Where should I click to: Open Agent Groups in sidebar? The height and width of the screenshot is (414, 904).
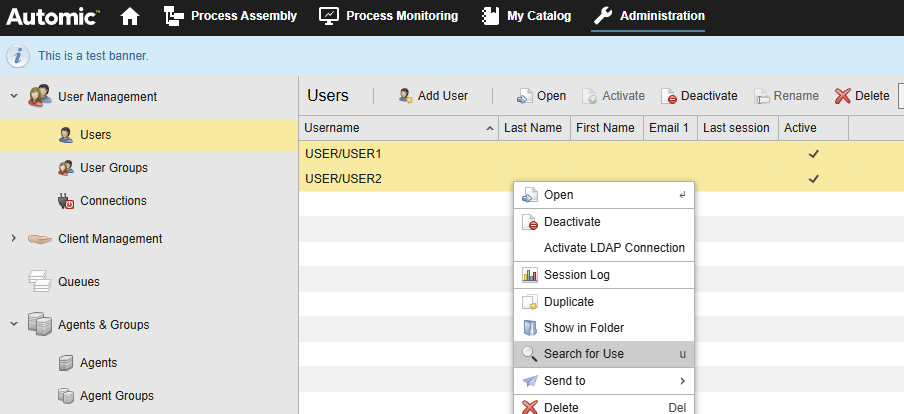click(x=116, y=396)
